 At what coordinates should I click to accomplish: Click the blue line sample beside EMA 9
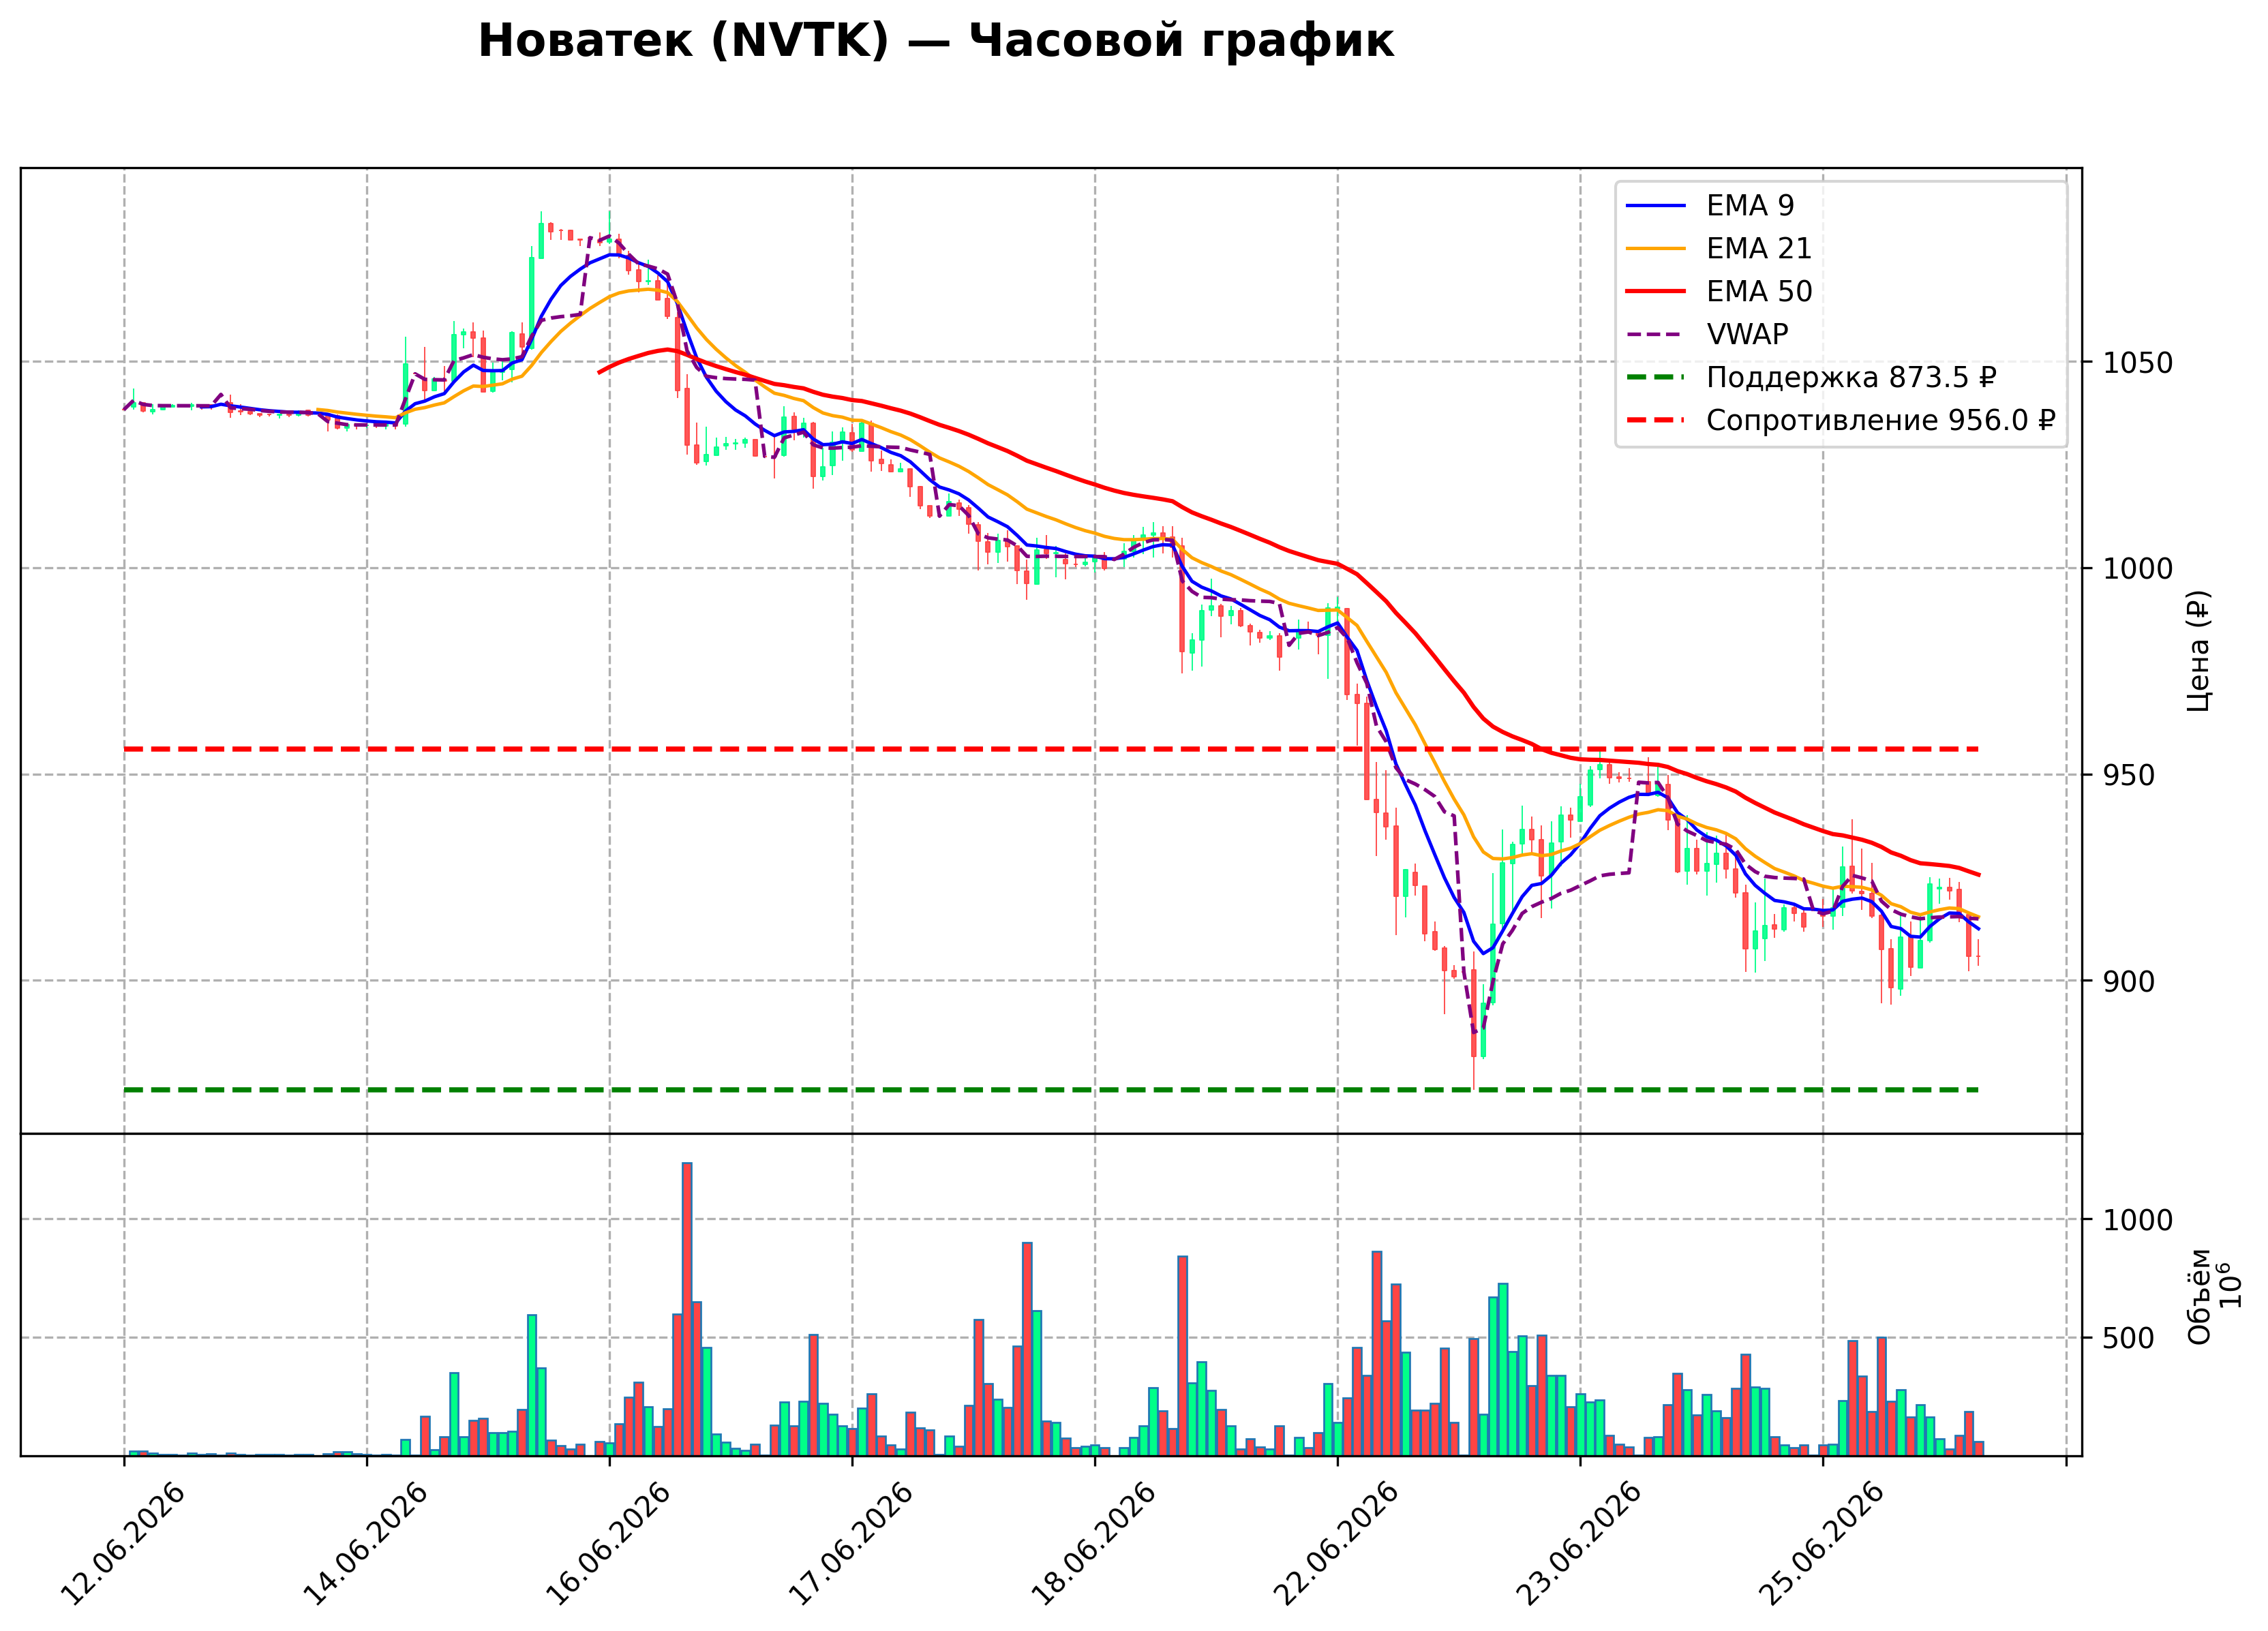tap(1656, 206)
